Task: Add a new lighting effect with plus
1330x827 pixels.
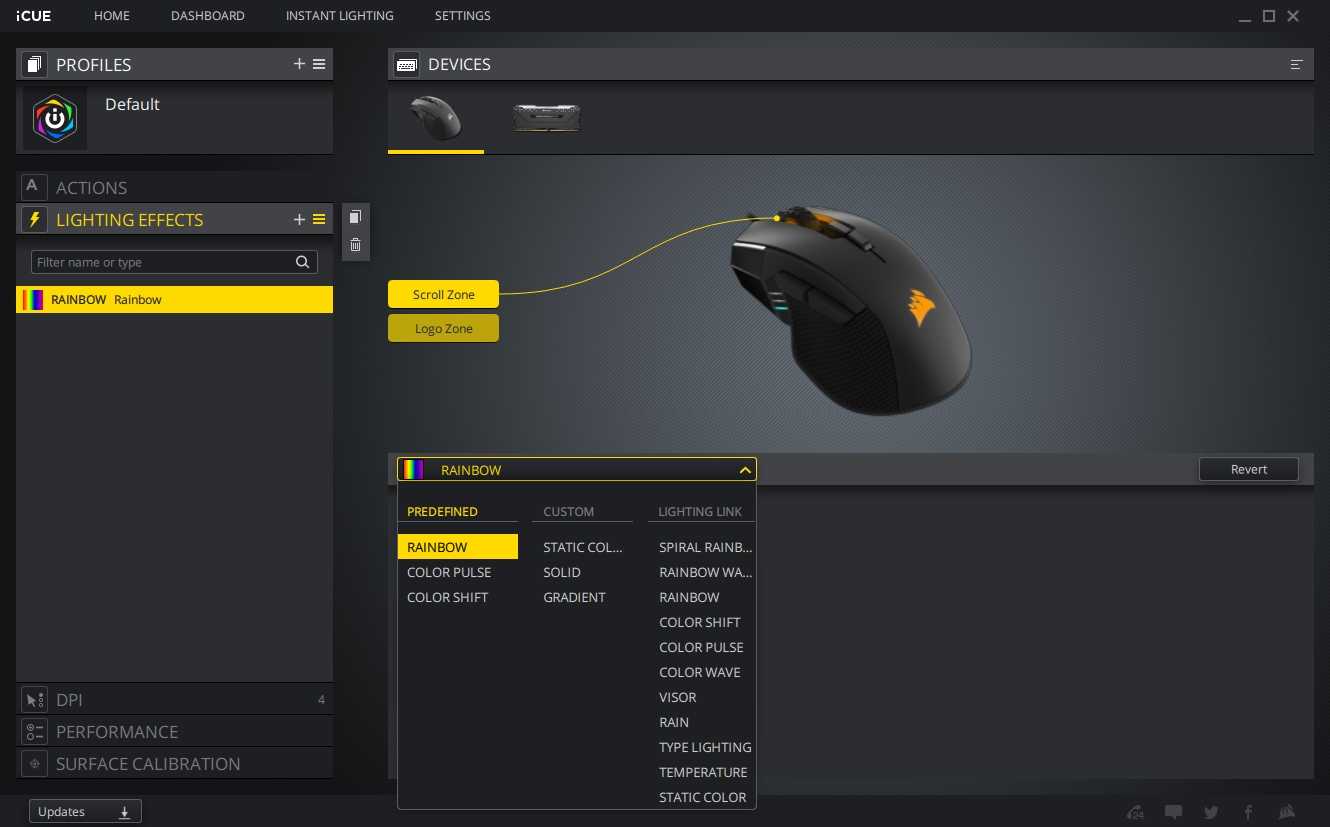Action: point(299,219)
